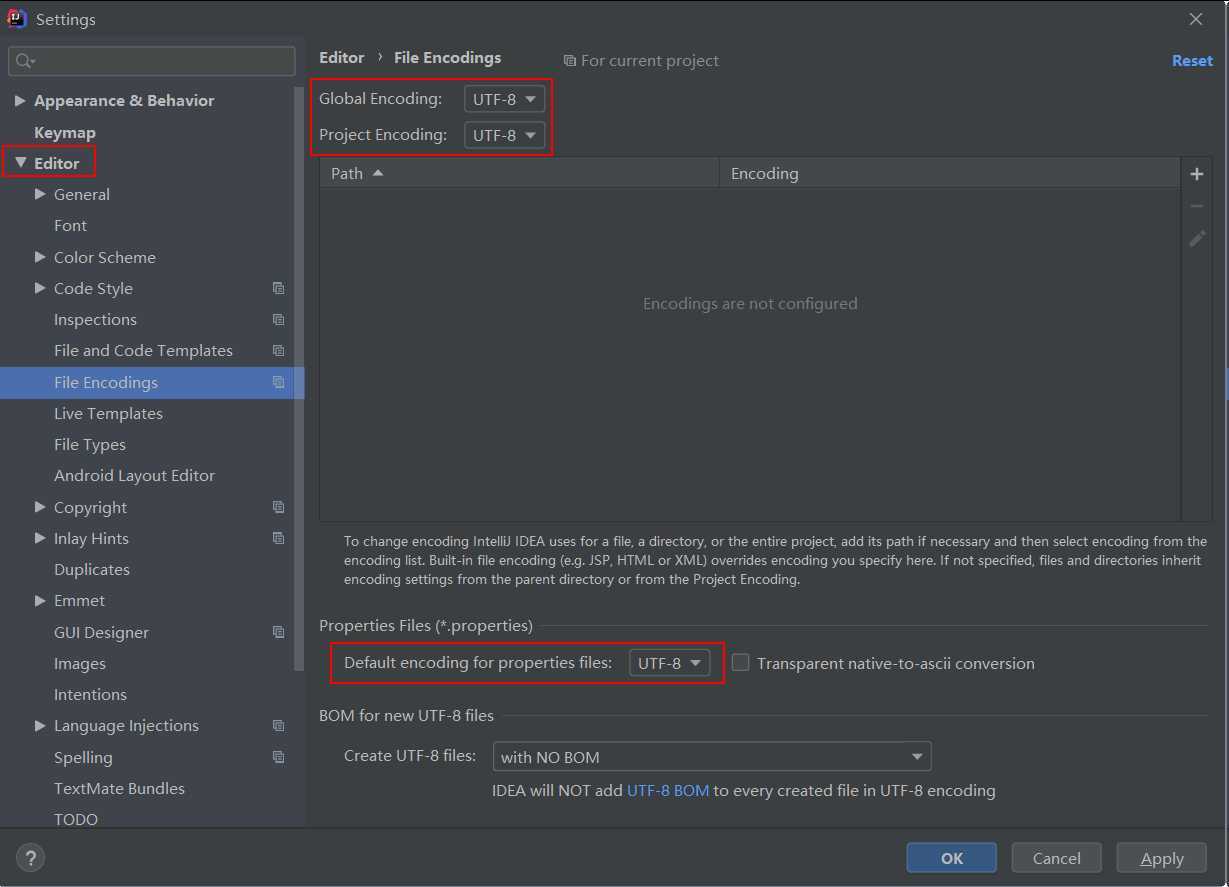The image size is (1229, 887).
Task: Expand the Emmet node arrow
Action: pyautogui.click(x=40, y=600)
